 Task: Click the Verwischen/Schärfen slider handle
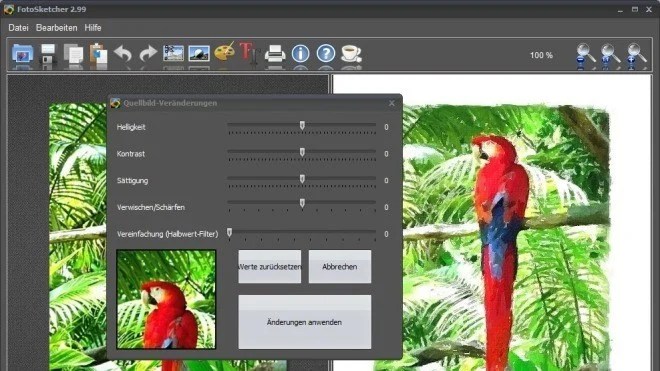click(x=302, y=203)
